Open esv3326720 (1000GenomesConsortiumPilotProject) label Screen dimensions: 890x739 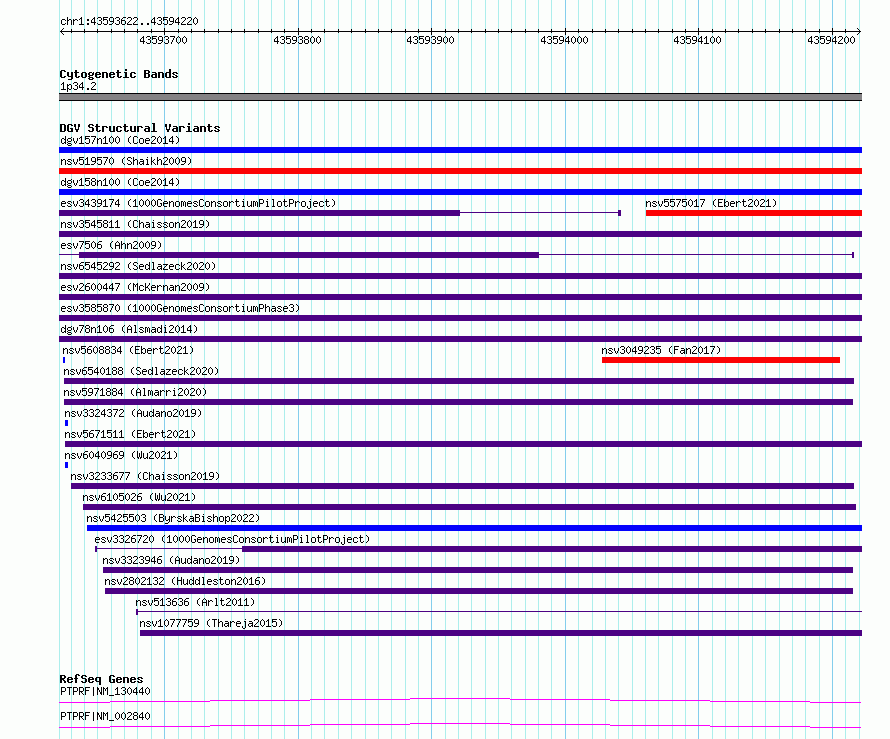pyautogui.click(x=232, y=539)
